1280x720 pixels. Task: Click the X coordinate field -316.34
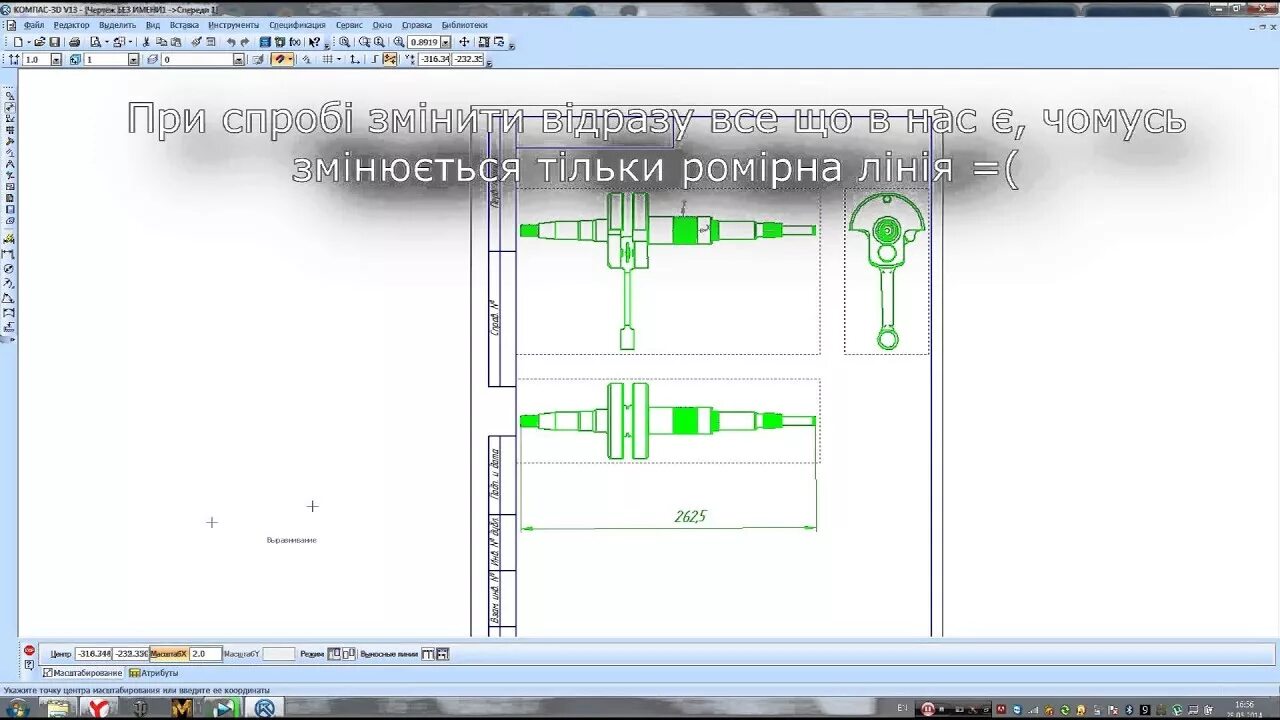click(434, 59)
